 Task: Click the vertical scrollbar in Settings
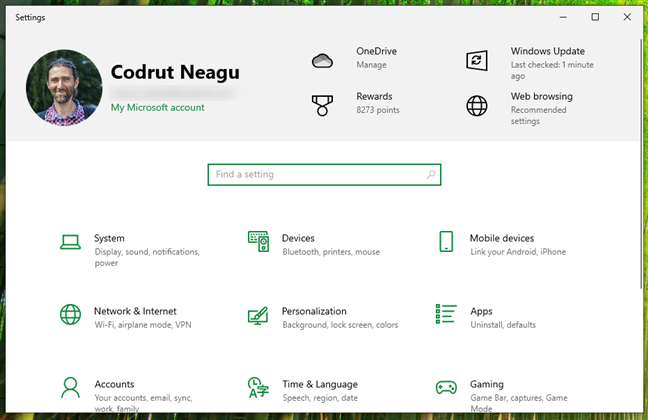[x=641, y=163]
